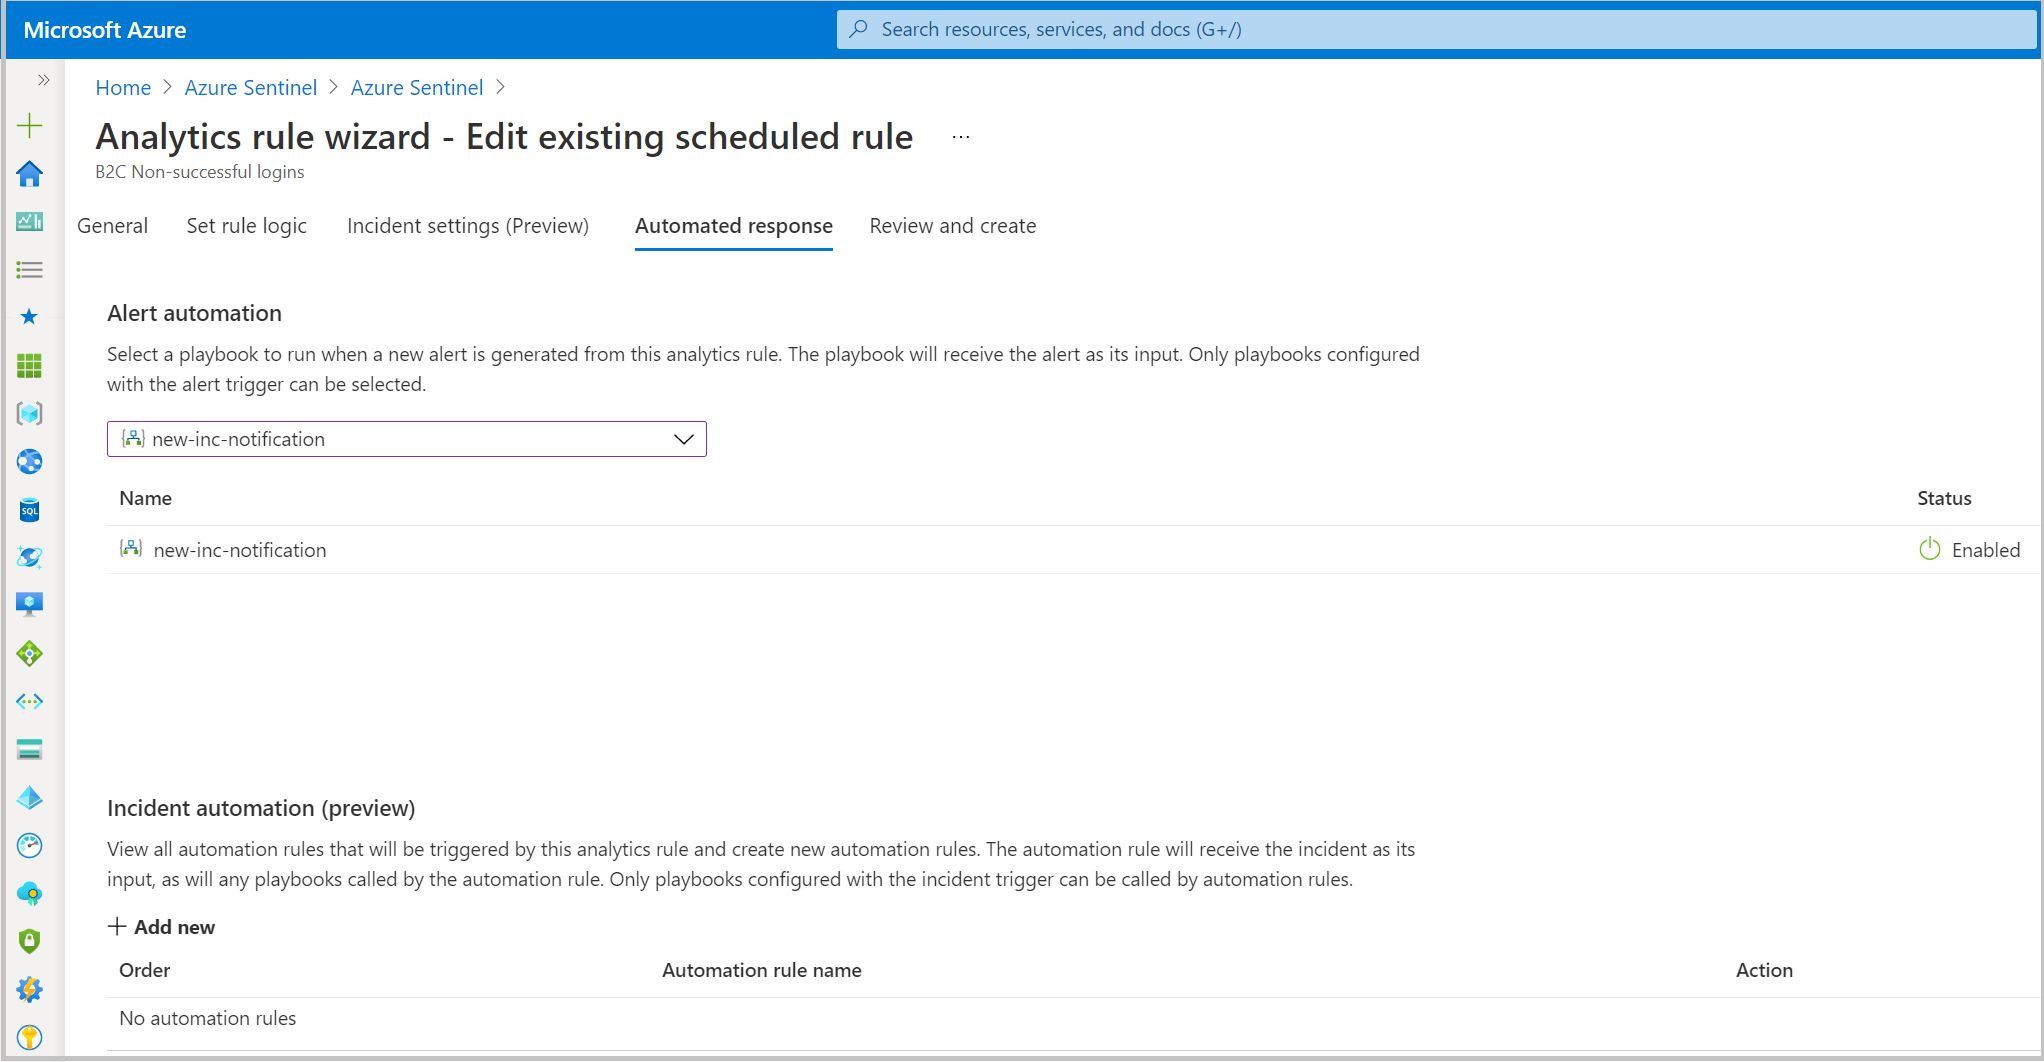Click Add new under Incident automation
Screen dimensions: 2044x1062
[x=161, y=927]
